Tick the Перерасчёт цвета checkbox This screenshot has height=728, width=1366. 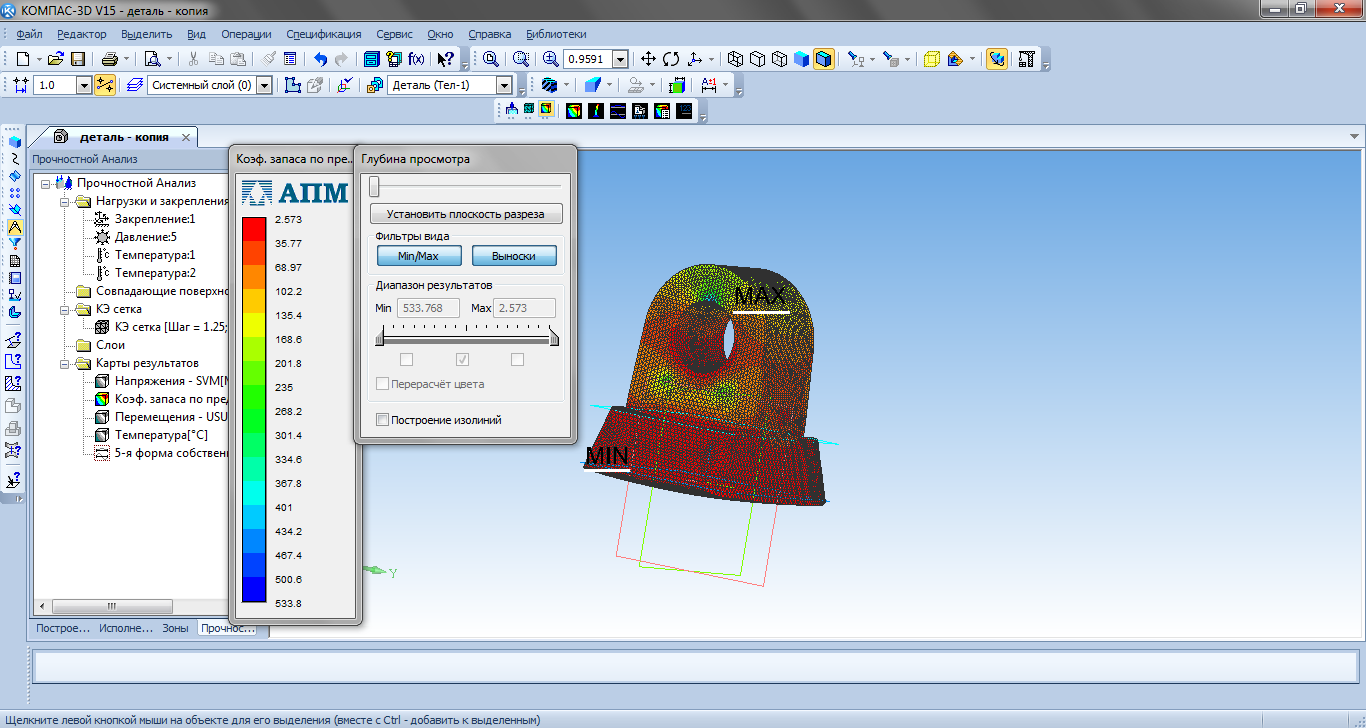click(x=382, y=384)
